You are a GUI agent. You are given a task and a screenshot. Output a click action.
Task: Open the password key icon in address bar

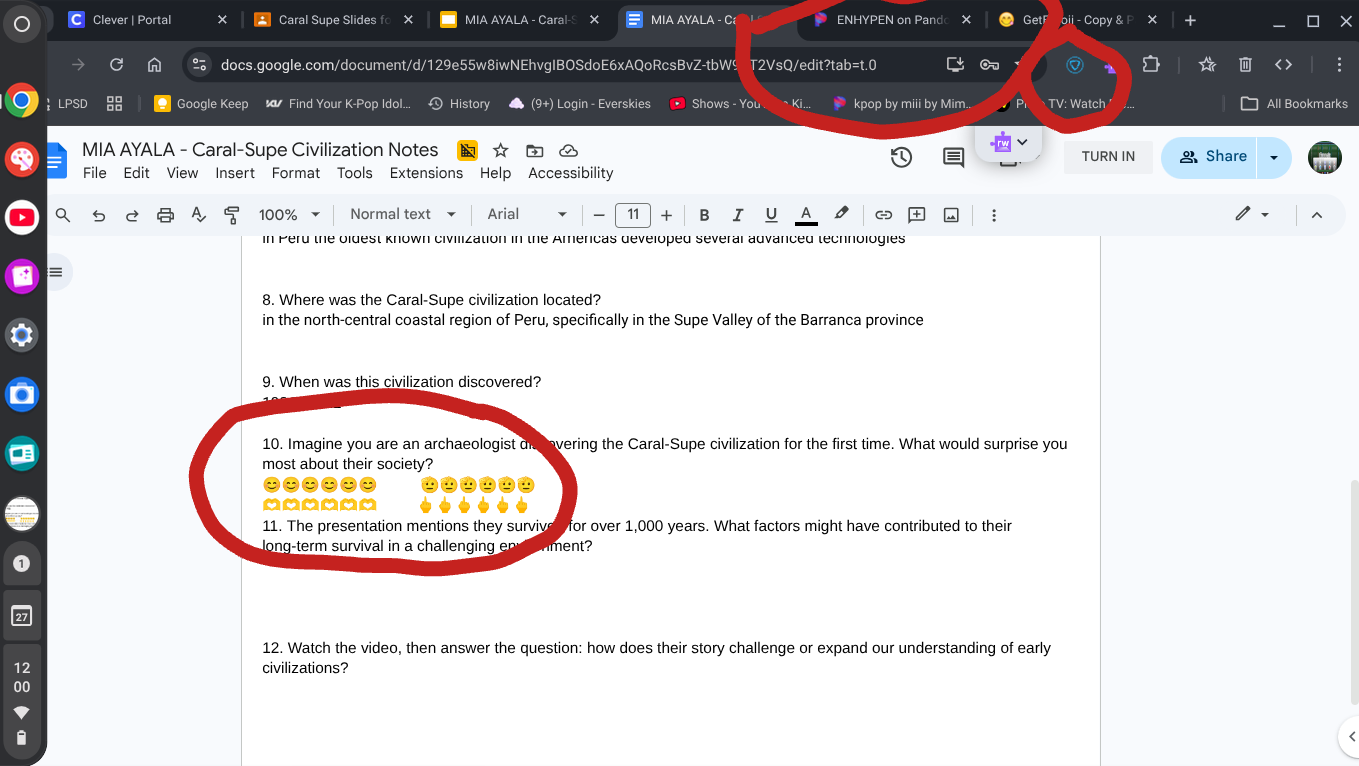[x=989, y=65]
